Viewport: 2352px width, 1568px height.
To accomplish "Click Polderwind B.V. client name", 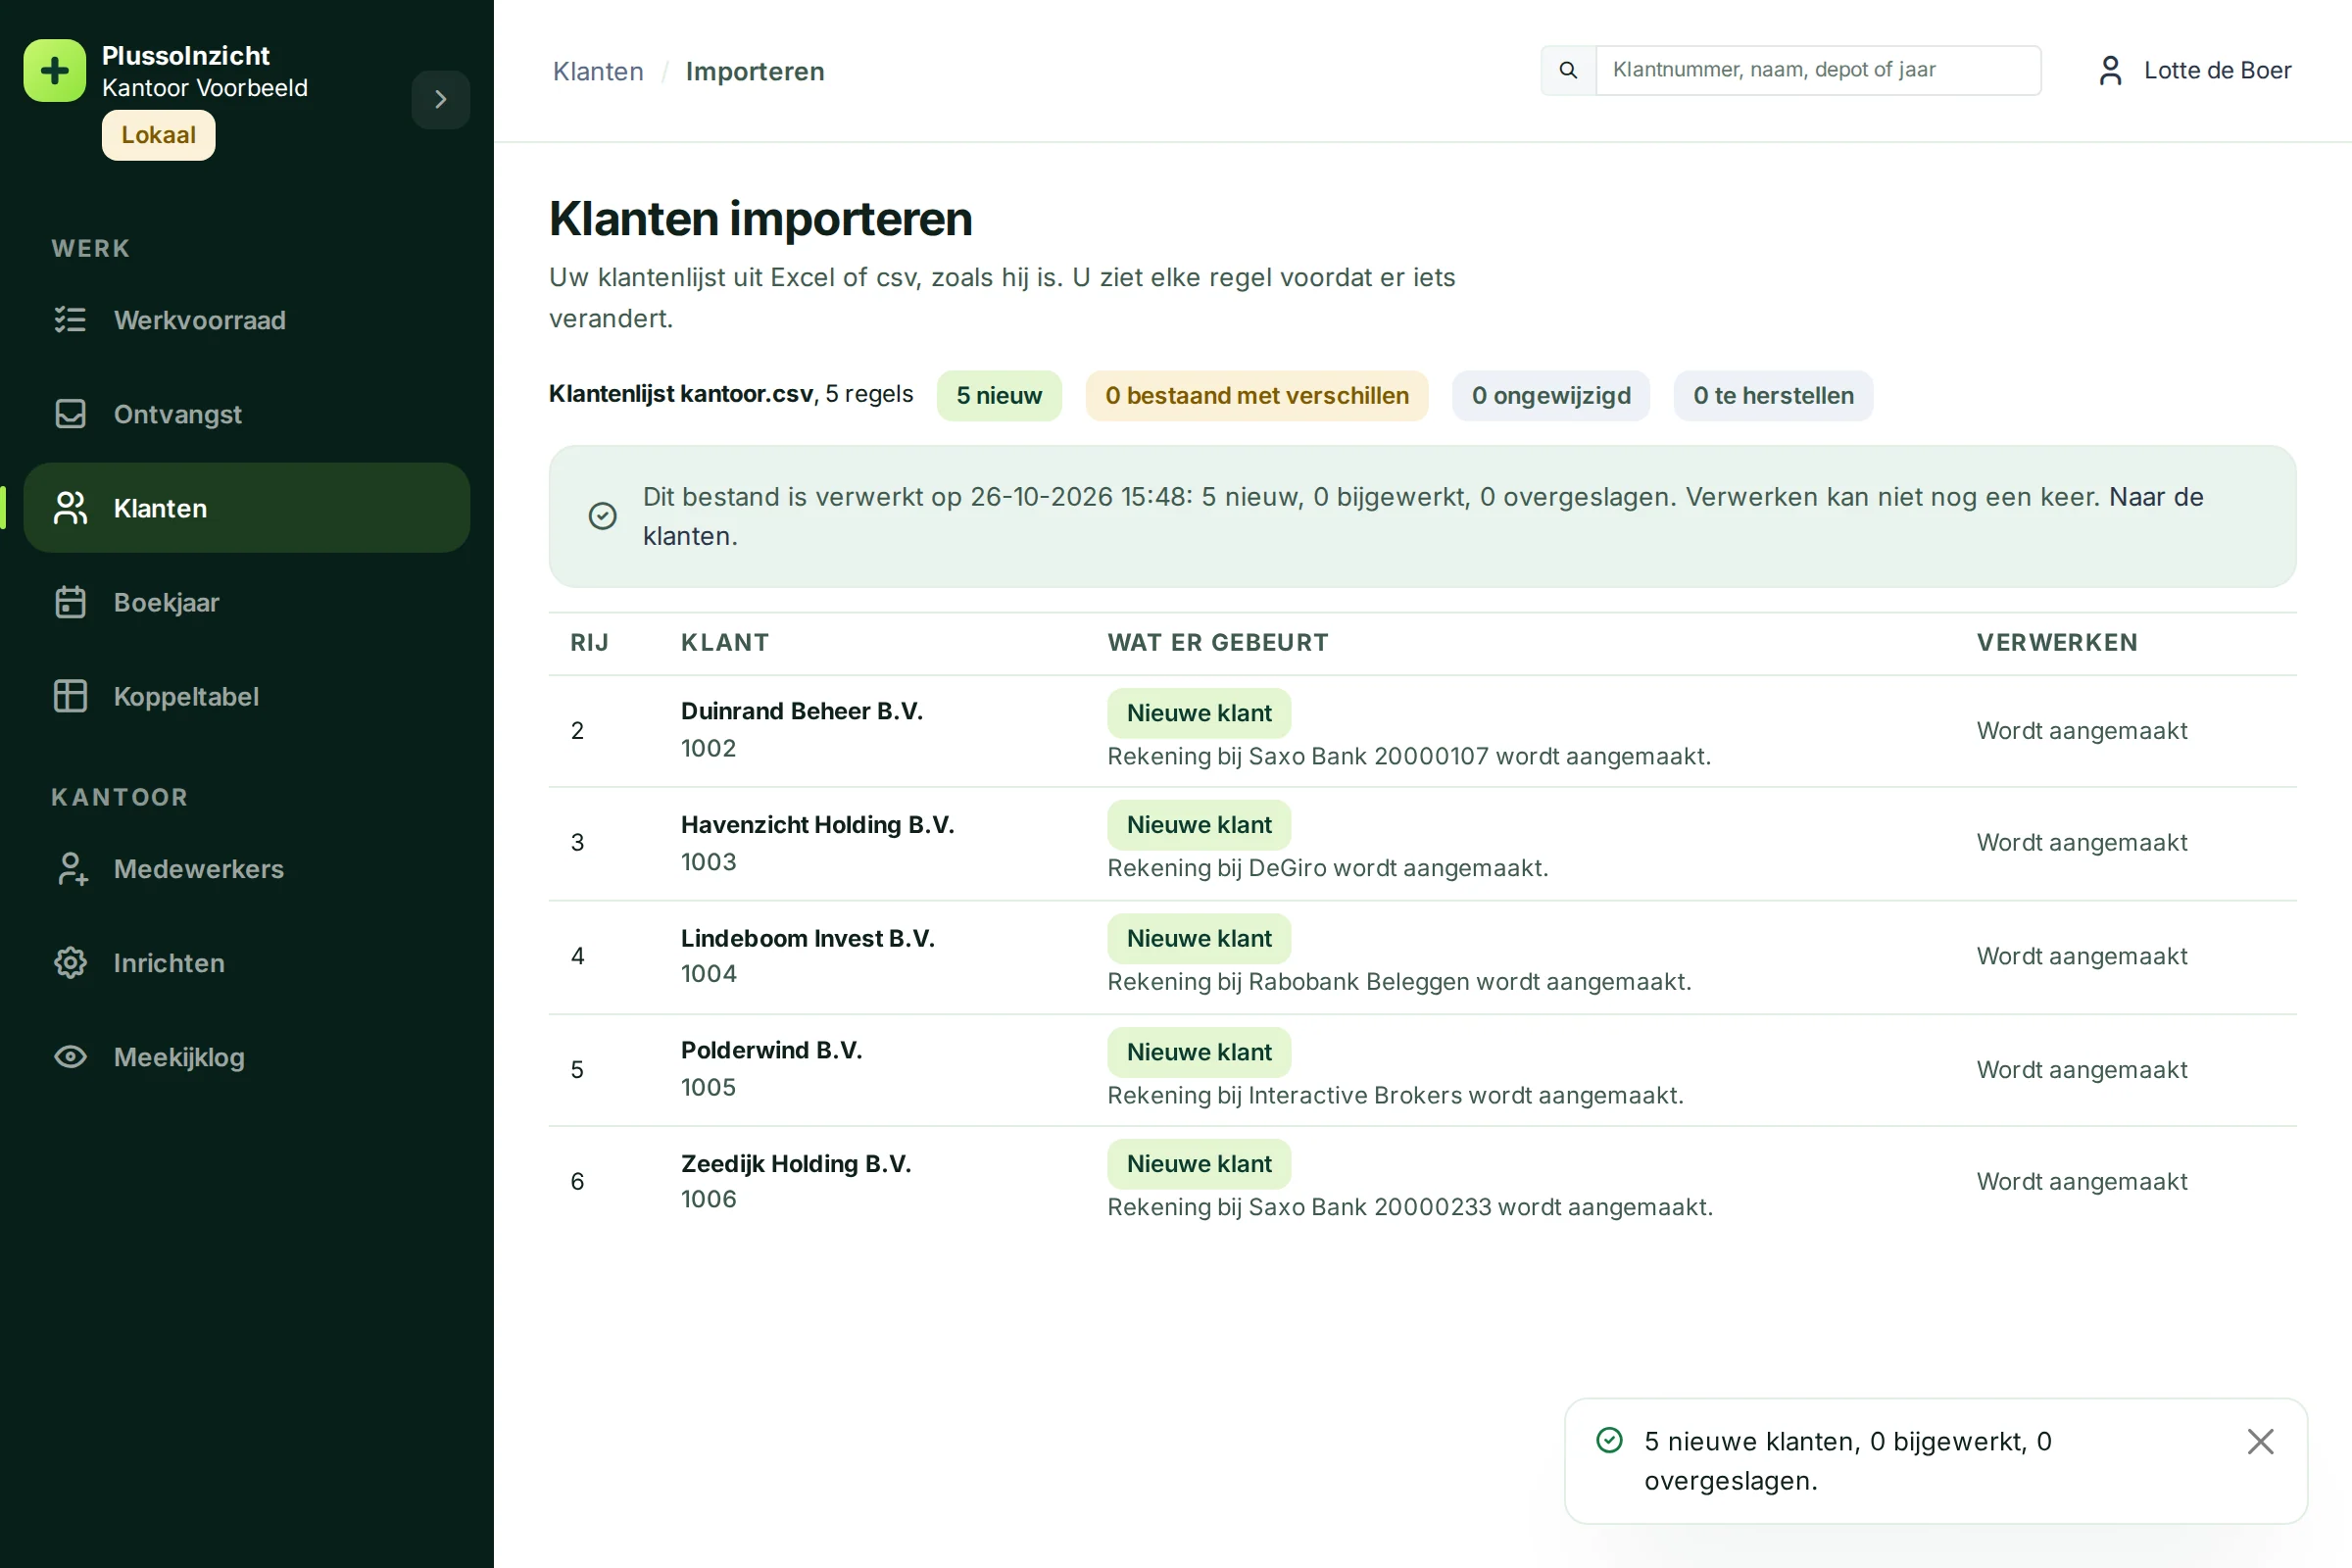I will click(x=771, y=1050).
